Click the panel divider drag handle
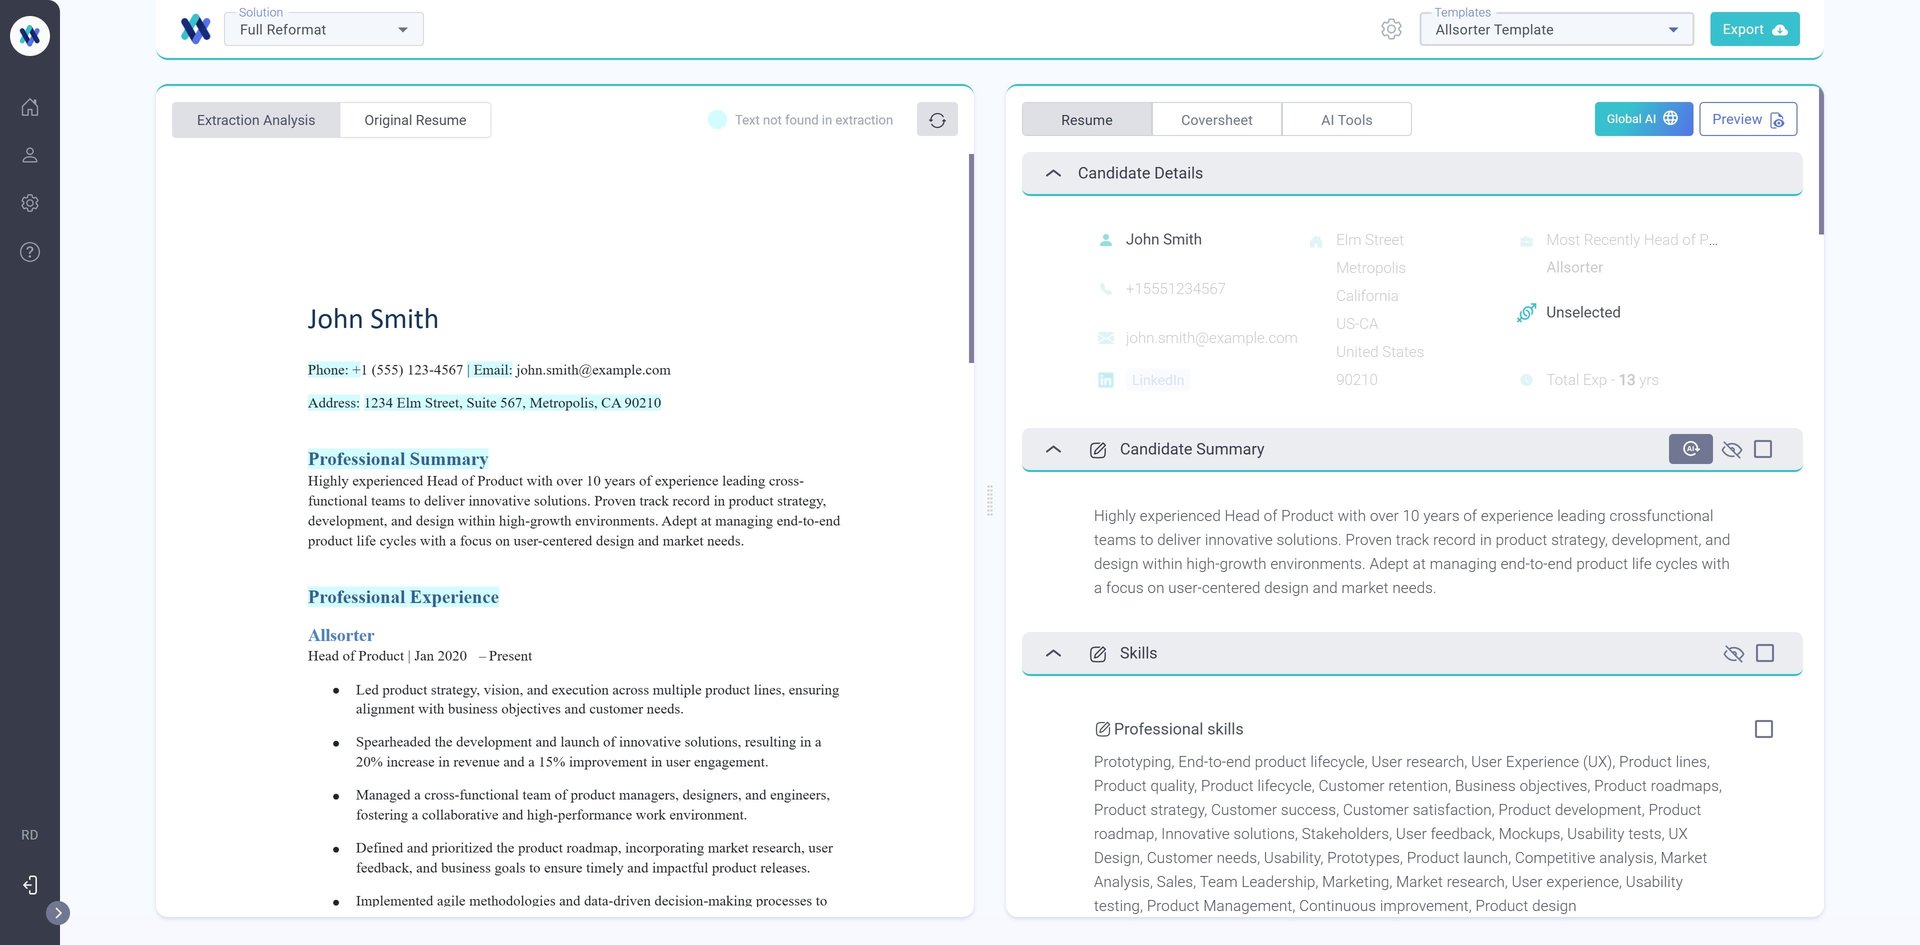Screen dimensions: 1920x945 pos(990,500)
